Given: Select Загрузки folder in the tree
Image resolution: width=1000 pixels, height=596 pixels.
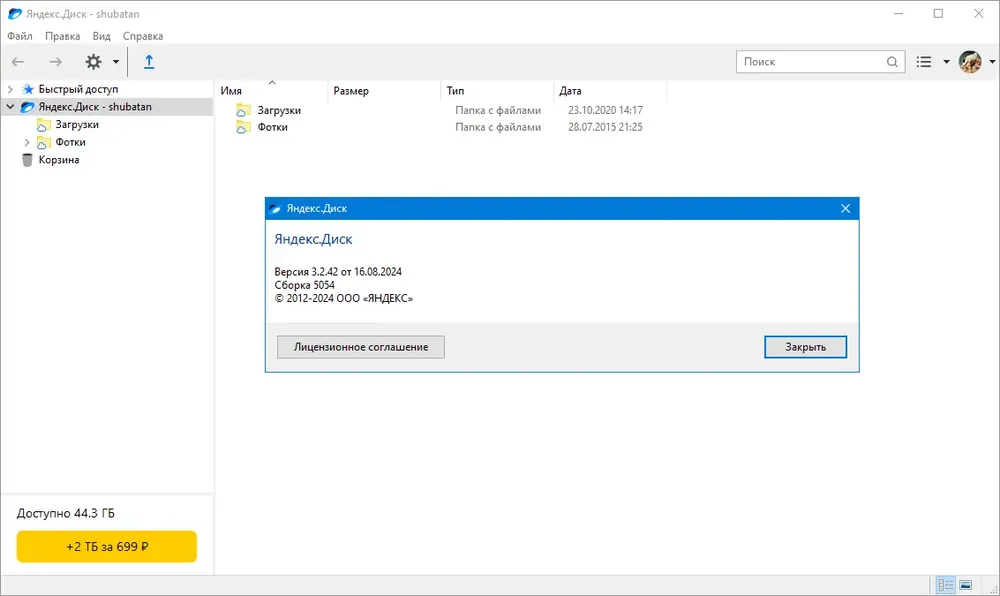Looking at the screenshot, I should tap(77, 124).
